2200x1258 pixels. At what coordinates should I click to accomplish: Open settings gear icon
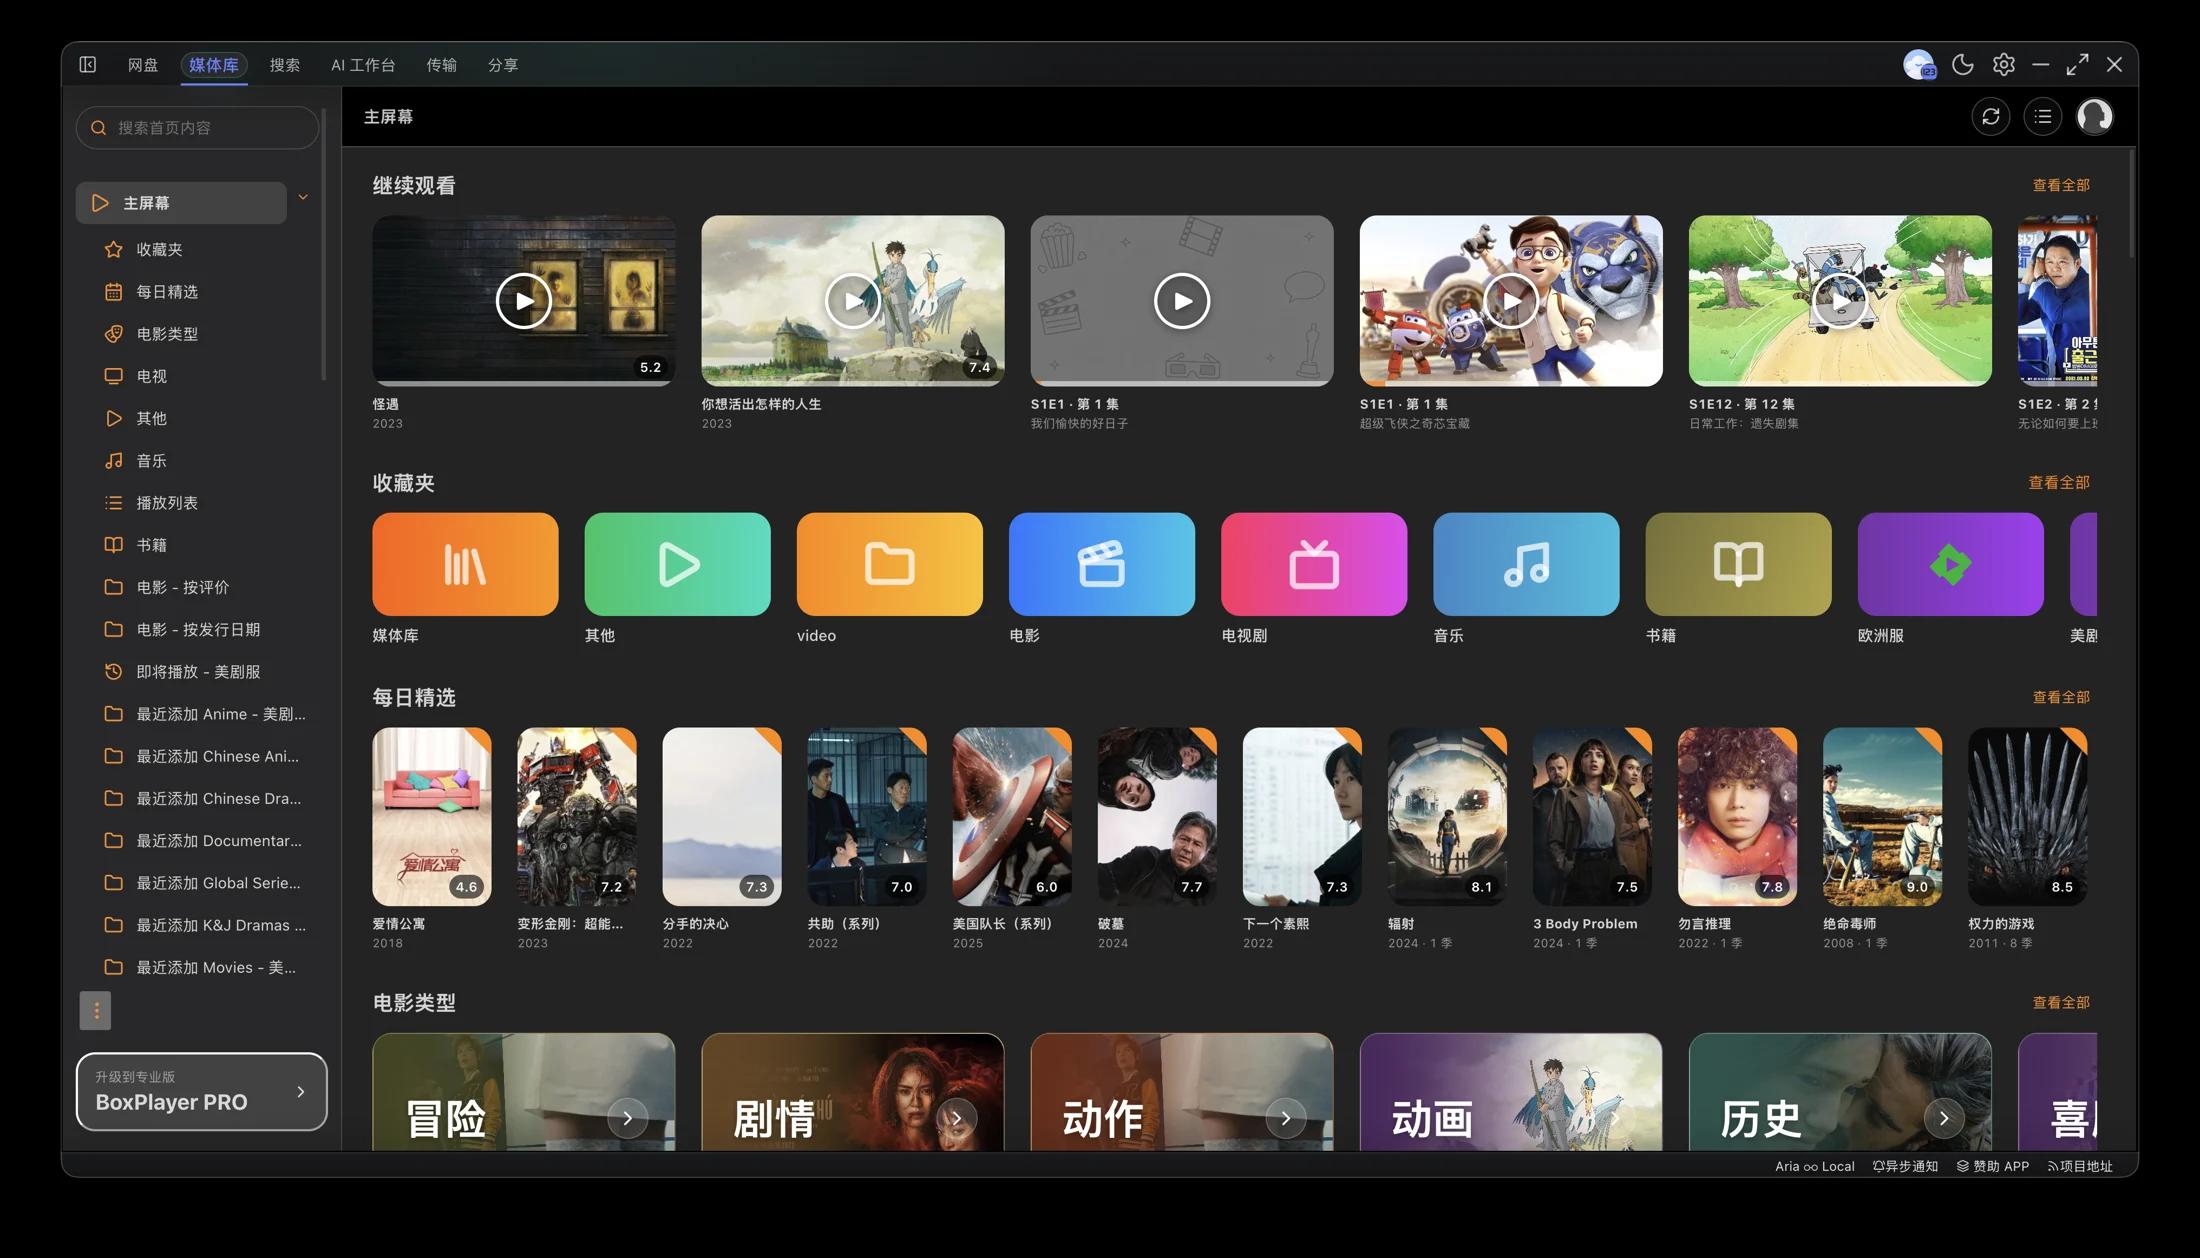pos(2003,65)
